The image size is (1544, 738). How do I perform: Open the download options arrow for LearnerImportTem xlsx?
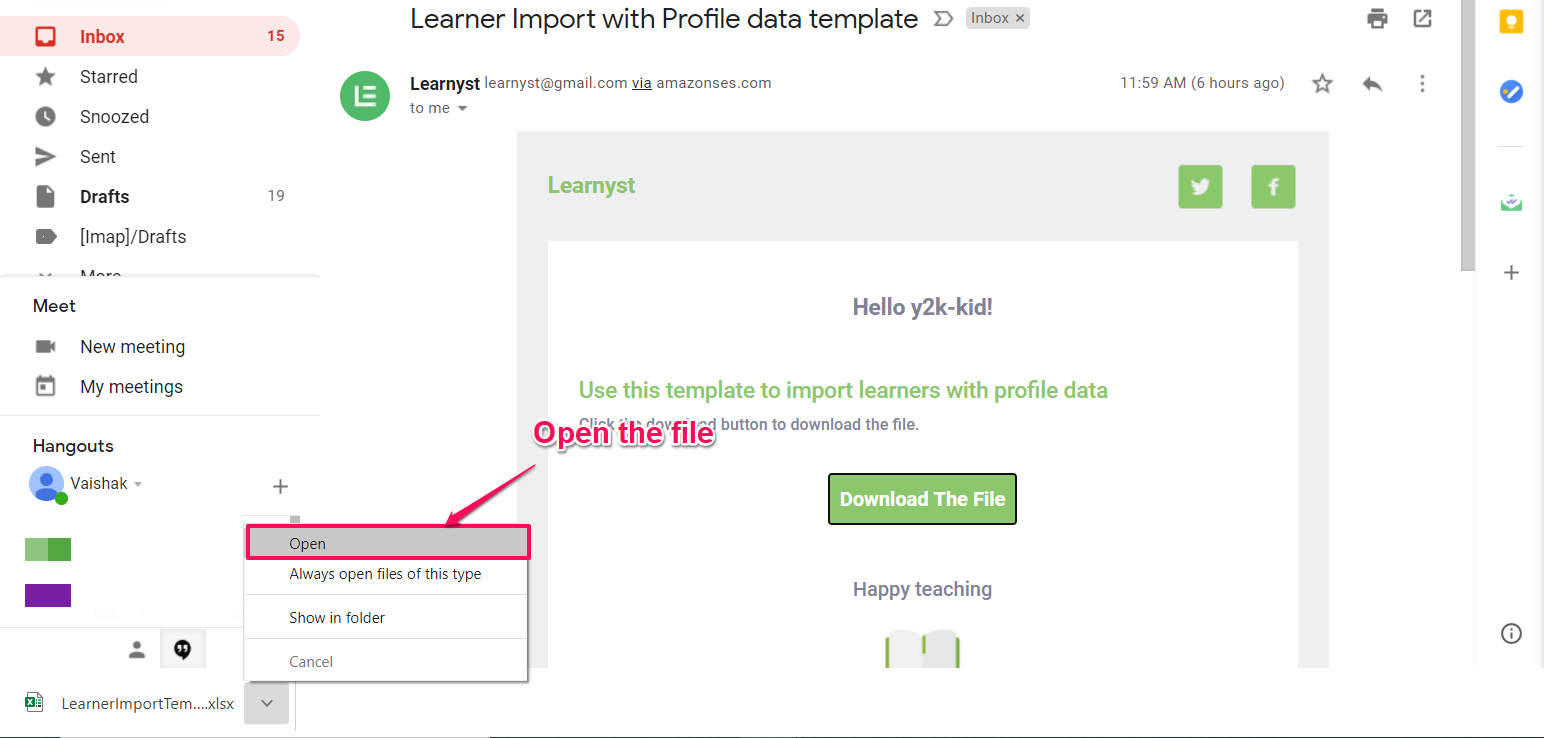click(x=267, y=703)
